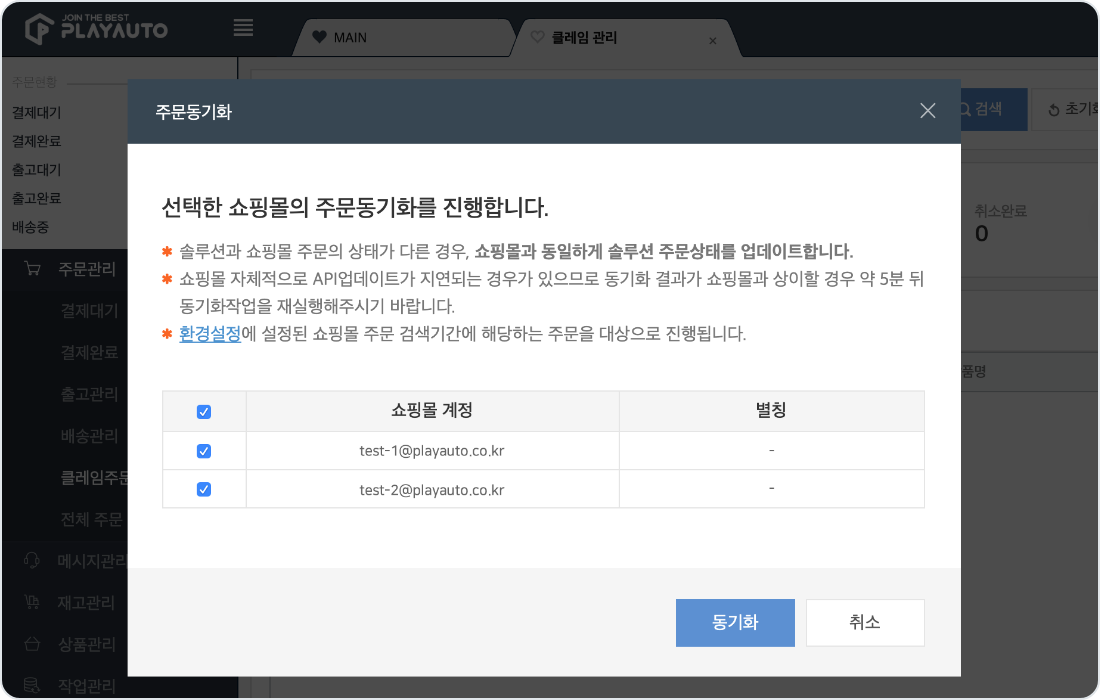Open 결제대기 in the 주문현황 list
The height and width of the screenshot is (700, 1100).
click(36, 113)
